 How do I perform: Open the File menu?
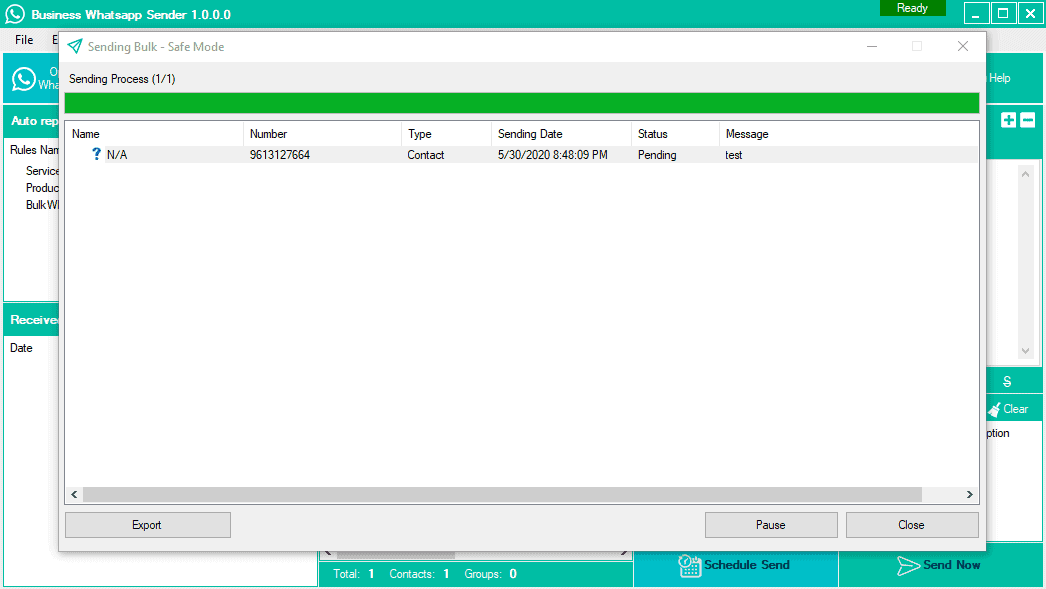pyautogui.click(x=24, y=40)
